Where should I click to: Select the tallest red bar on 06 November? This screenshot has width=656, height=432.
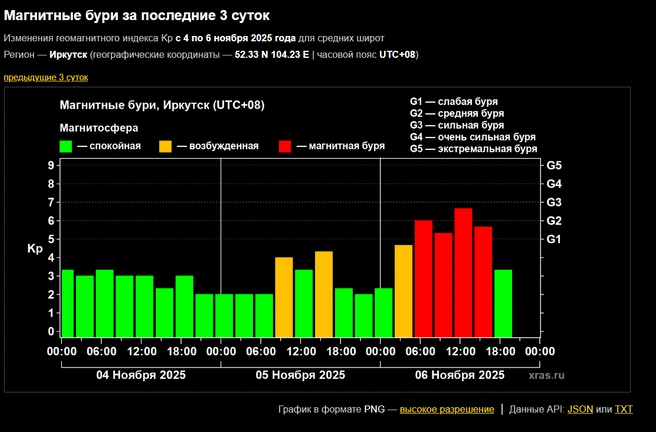coord(463,272)
